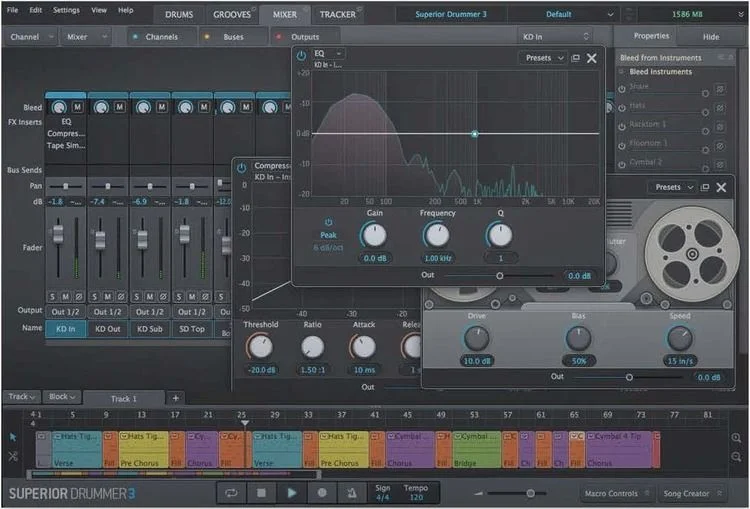Click the Tape Simulator Drive knob

[x=477, y=338]
